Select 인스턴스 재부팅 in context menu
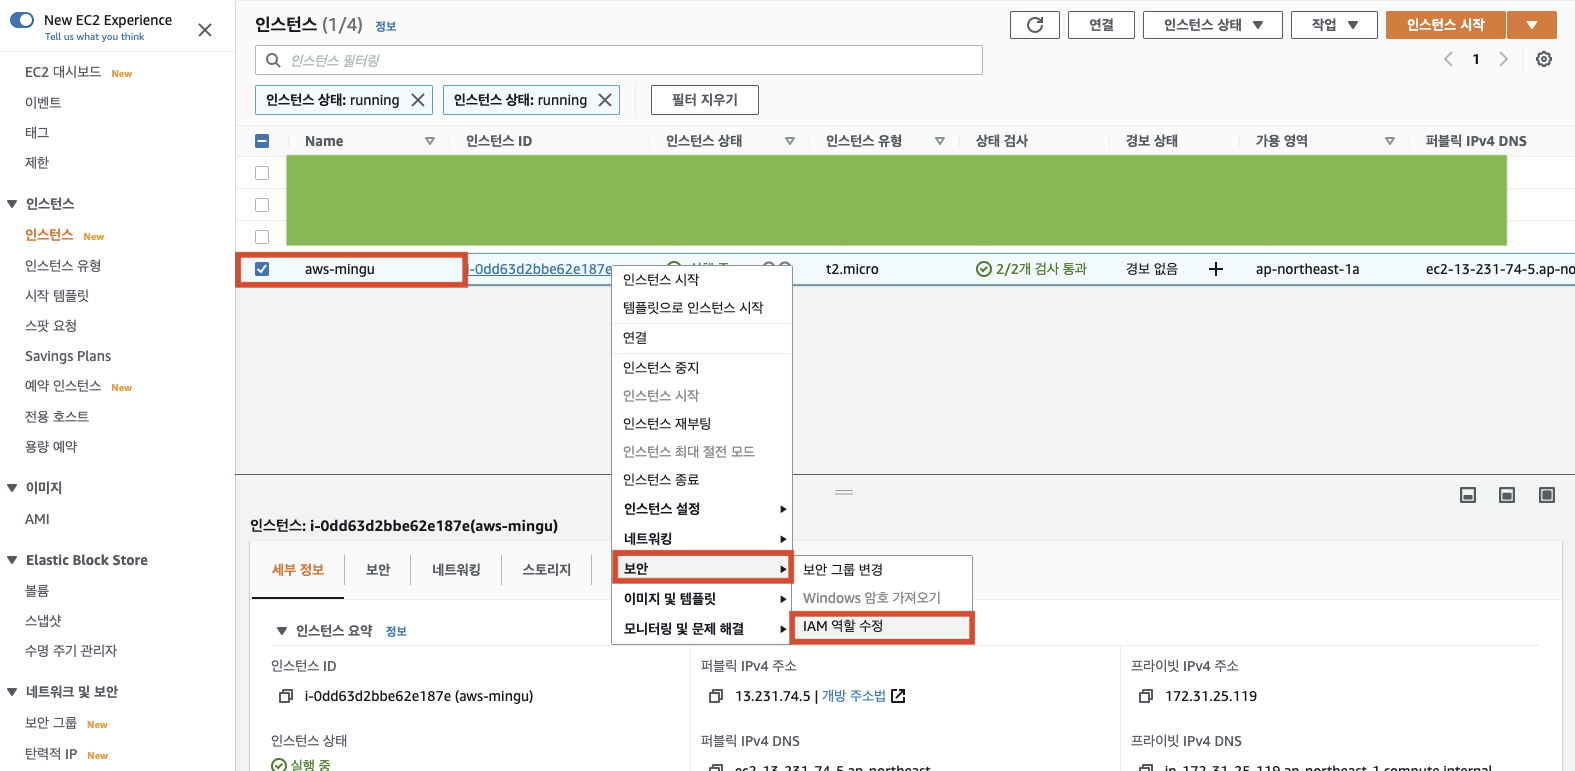This screenshot has height=771, width=1575. pyautogui.click(x=702, y=424)
